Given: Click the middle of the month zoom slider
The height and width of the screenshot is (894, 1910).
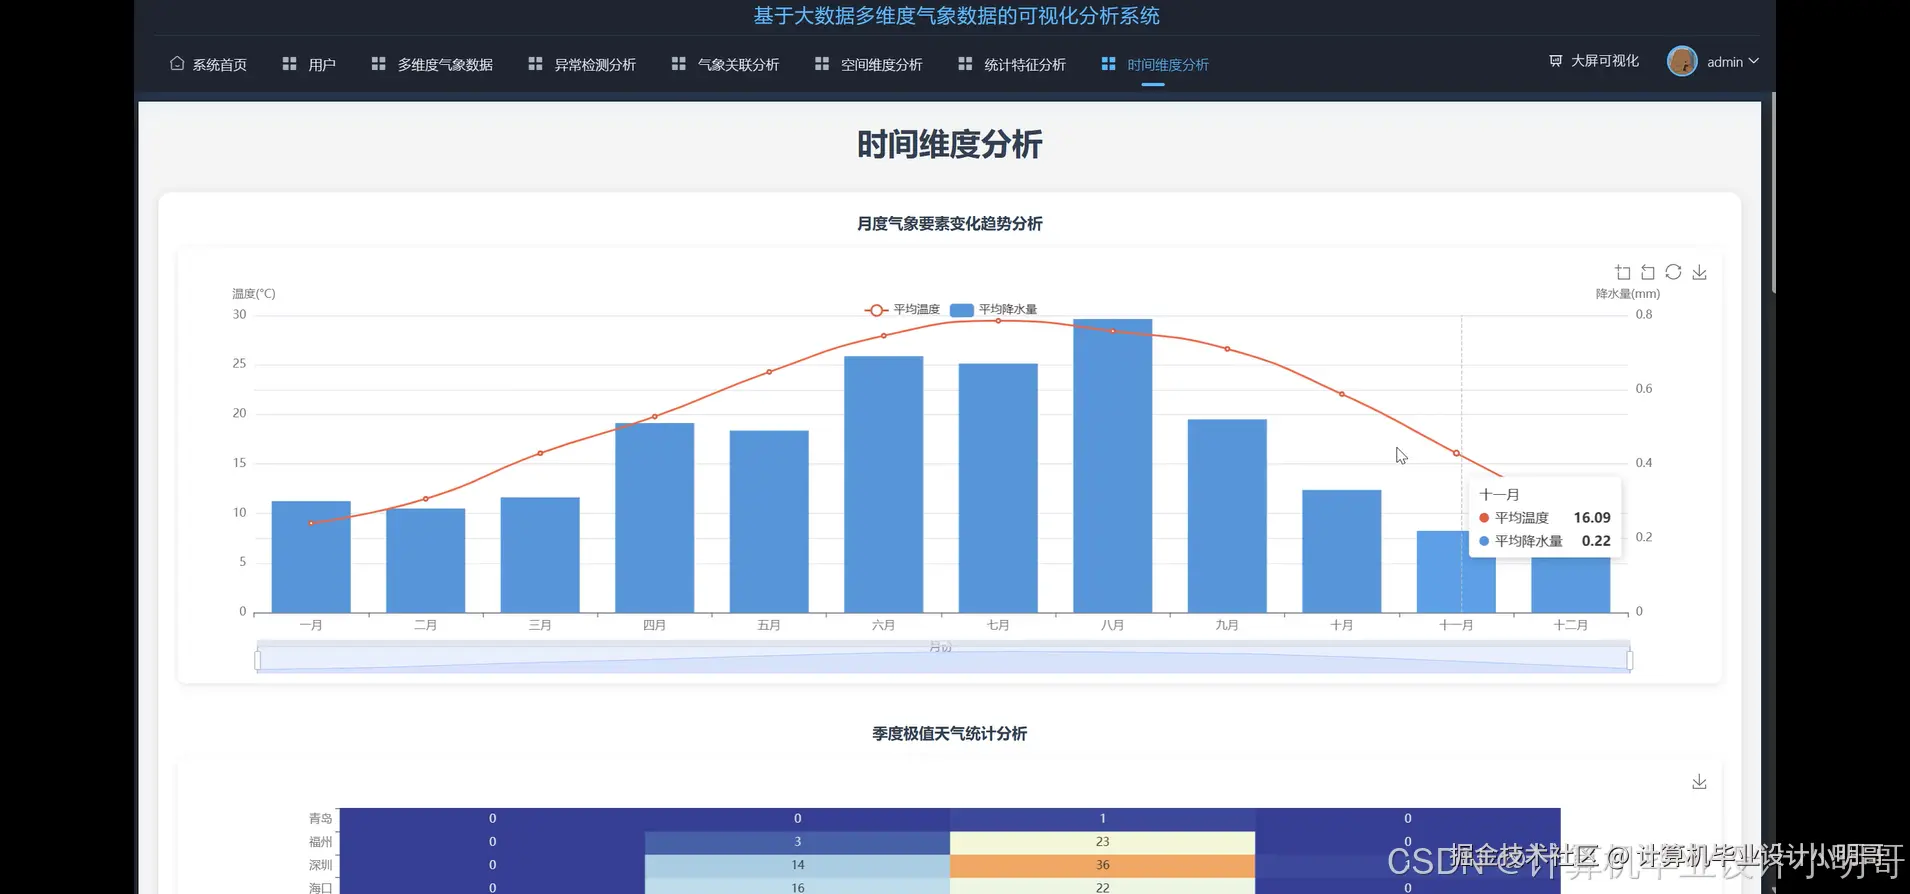Looking at the screenshot, I should coord(944,660).
